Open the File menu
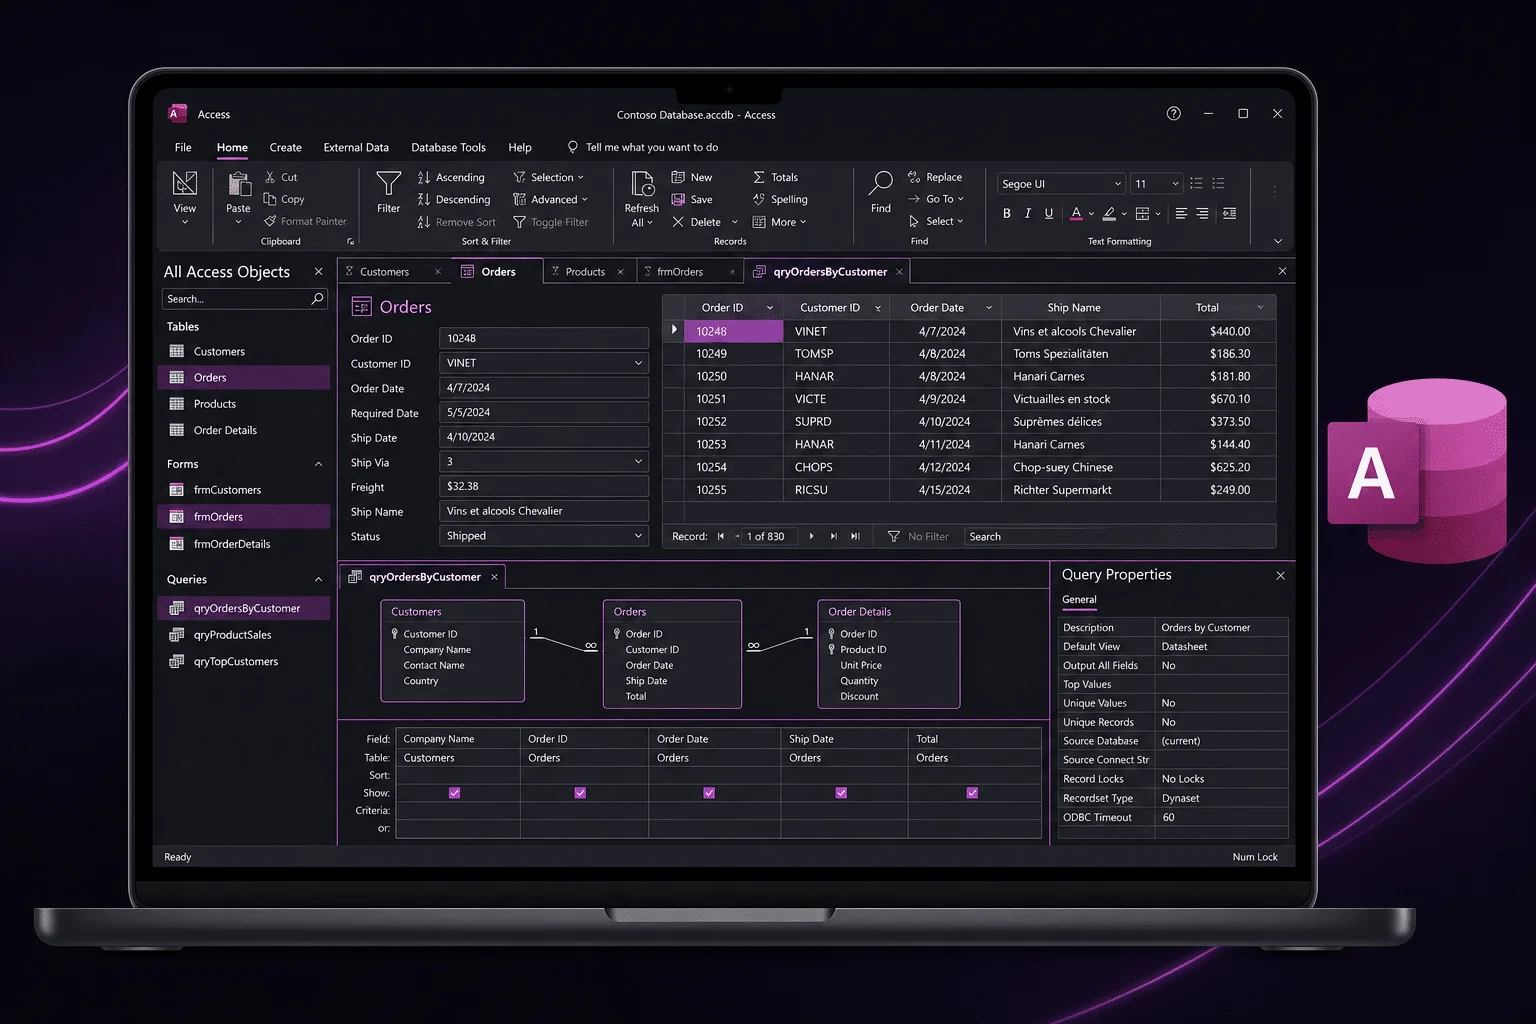The width and height of the screenshot is (1536, 1024). [x=183, y=147]
